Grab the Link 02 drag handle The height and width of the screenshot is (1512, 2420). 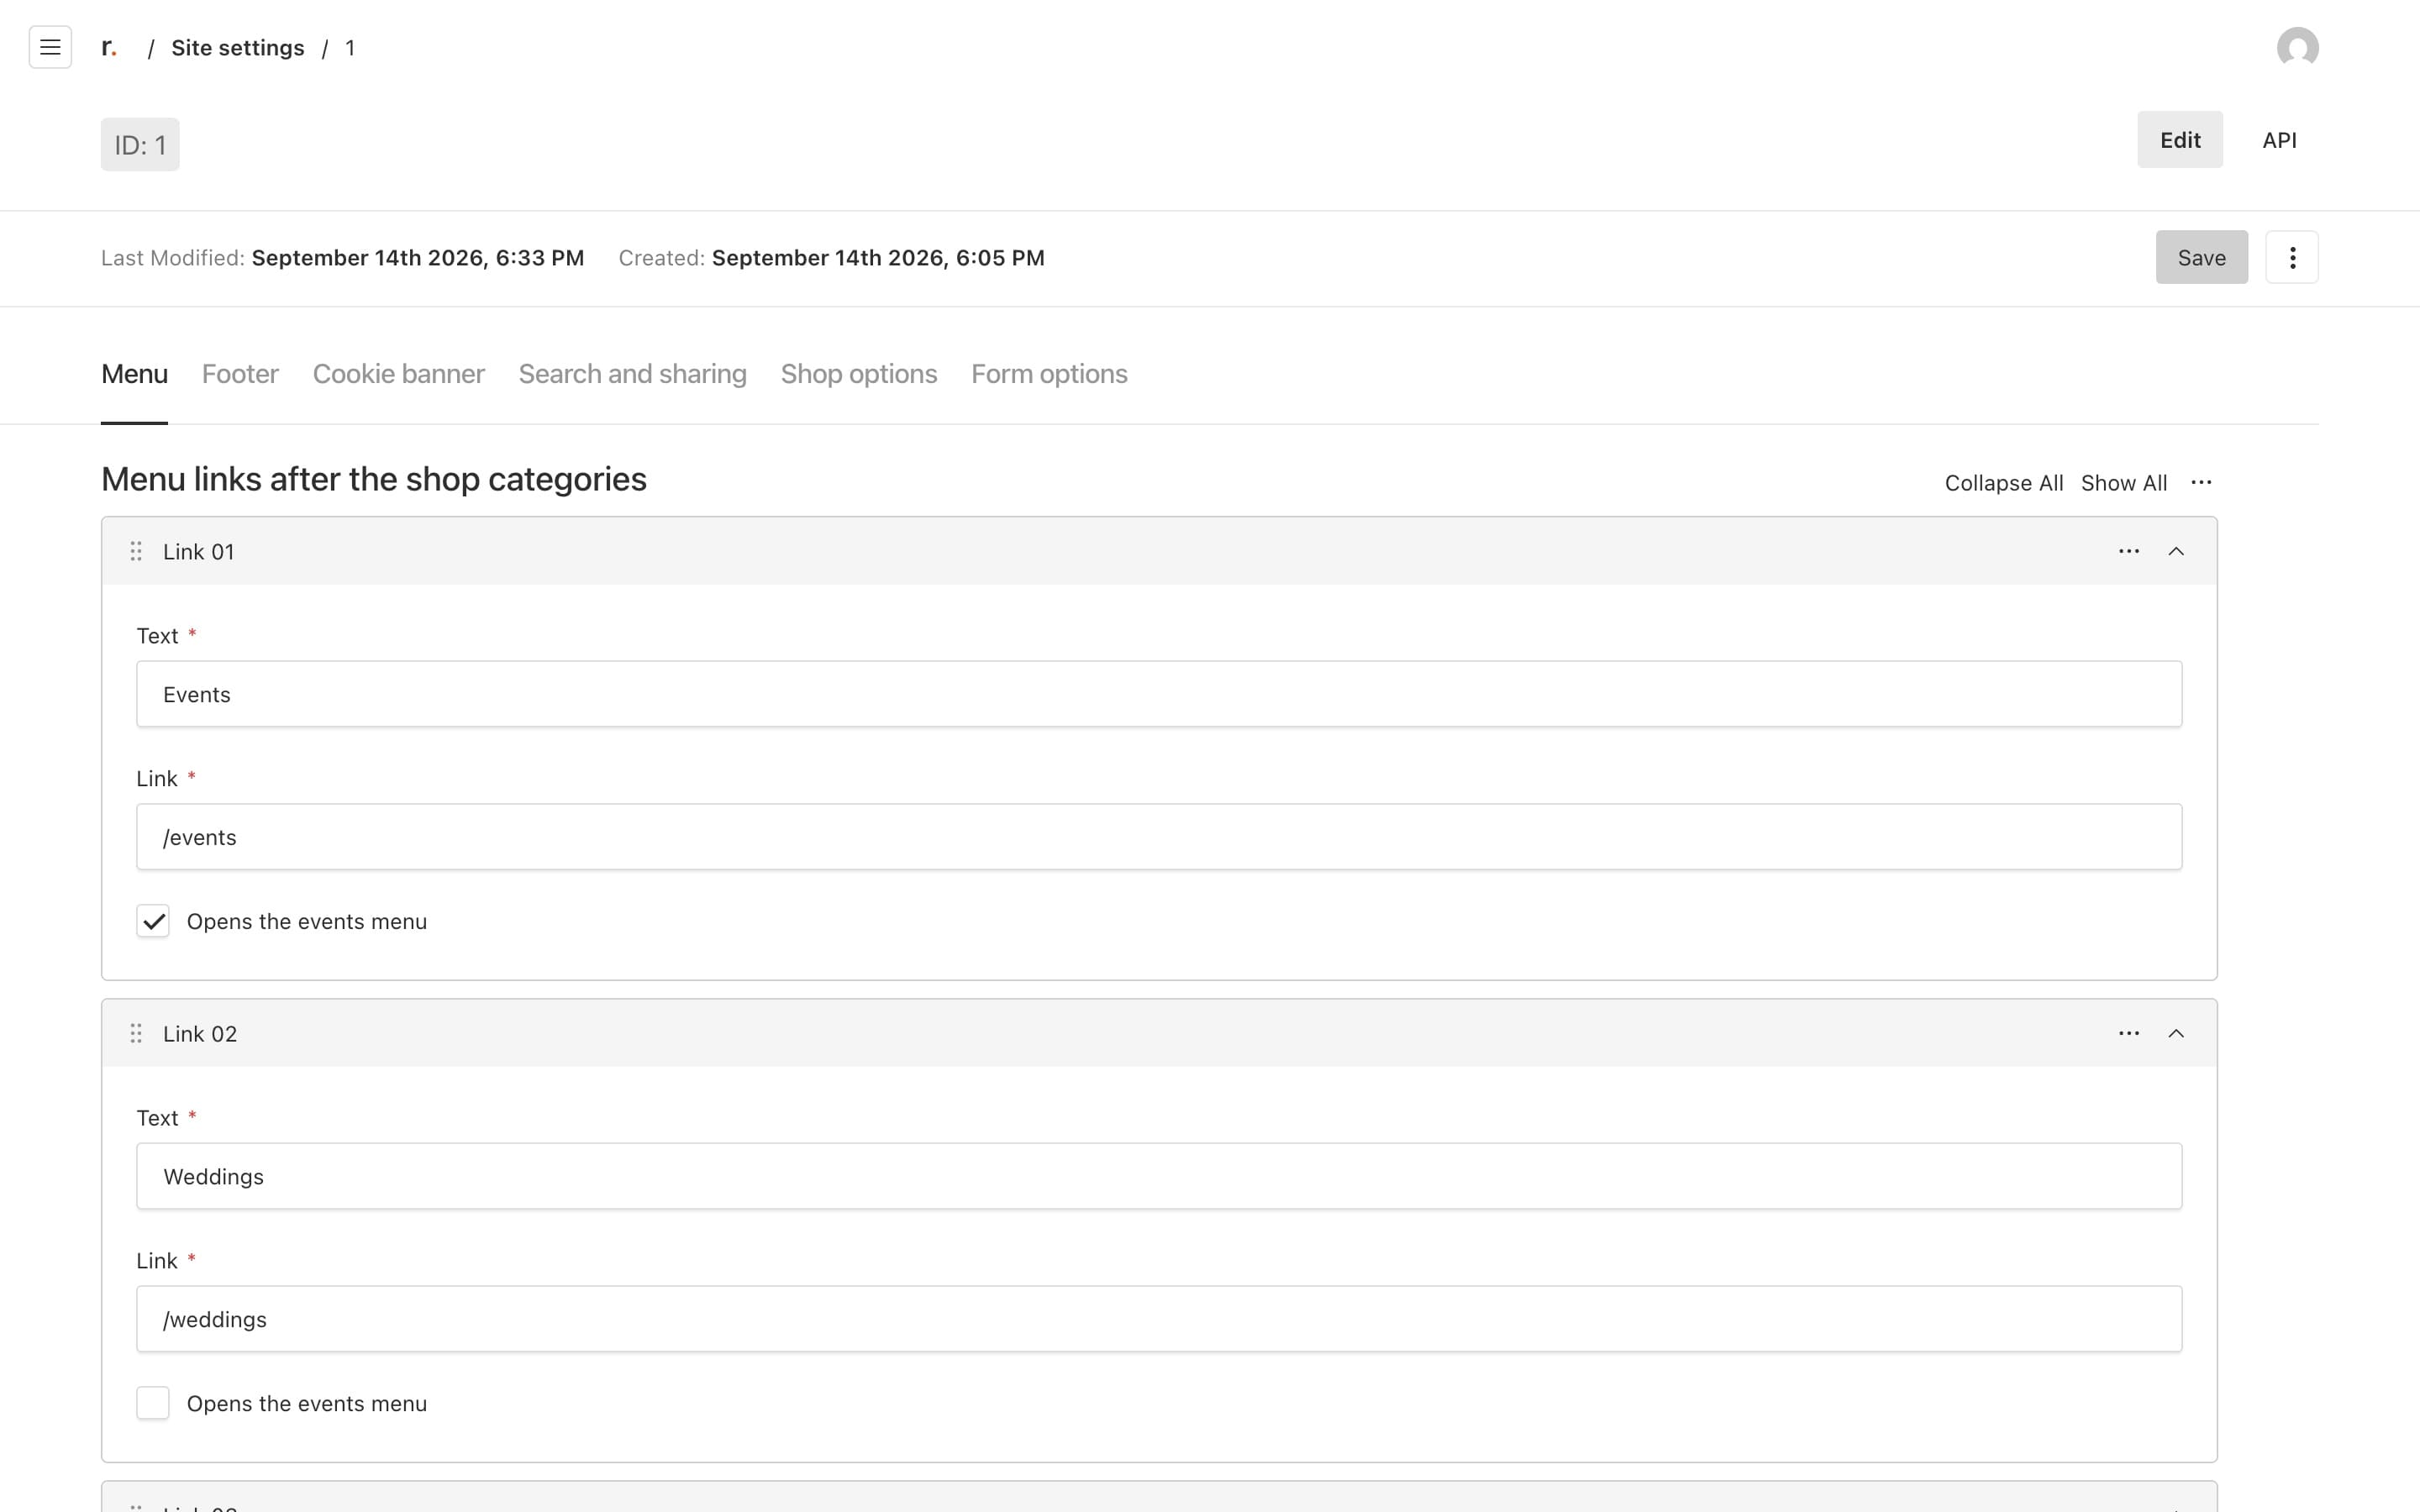(136, 1033)
